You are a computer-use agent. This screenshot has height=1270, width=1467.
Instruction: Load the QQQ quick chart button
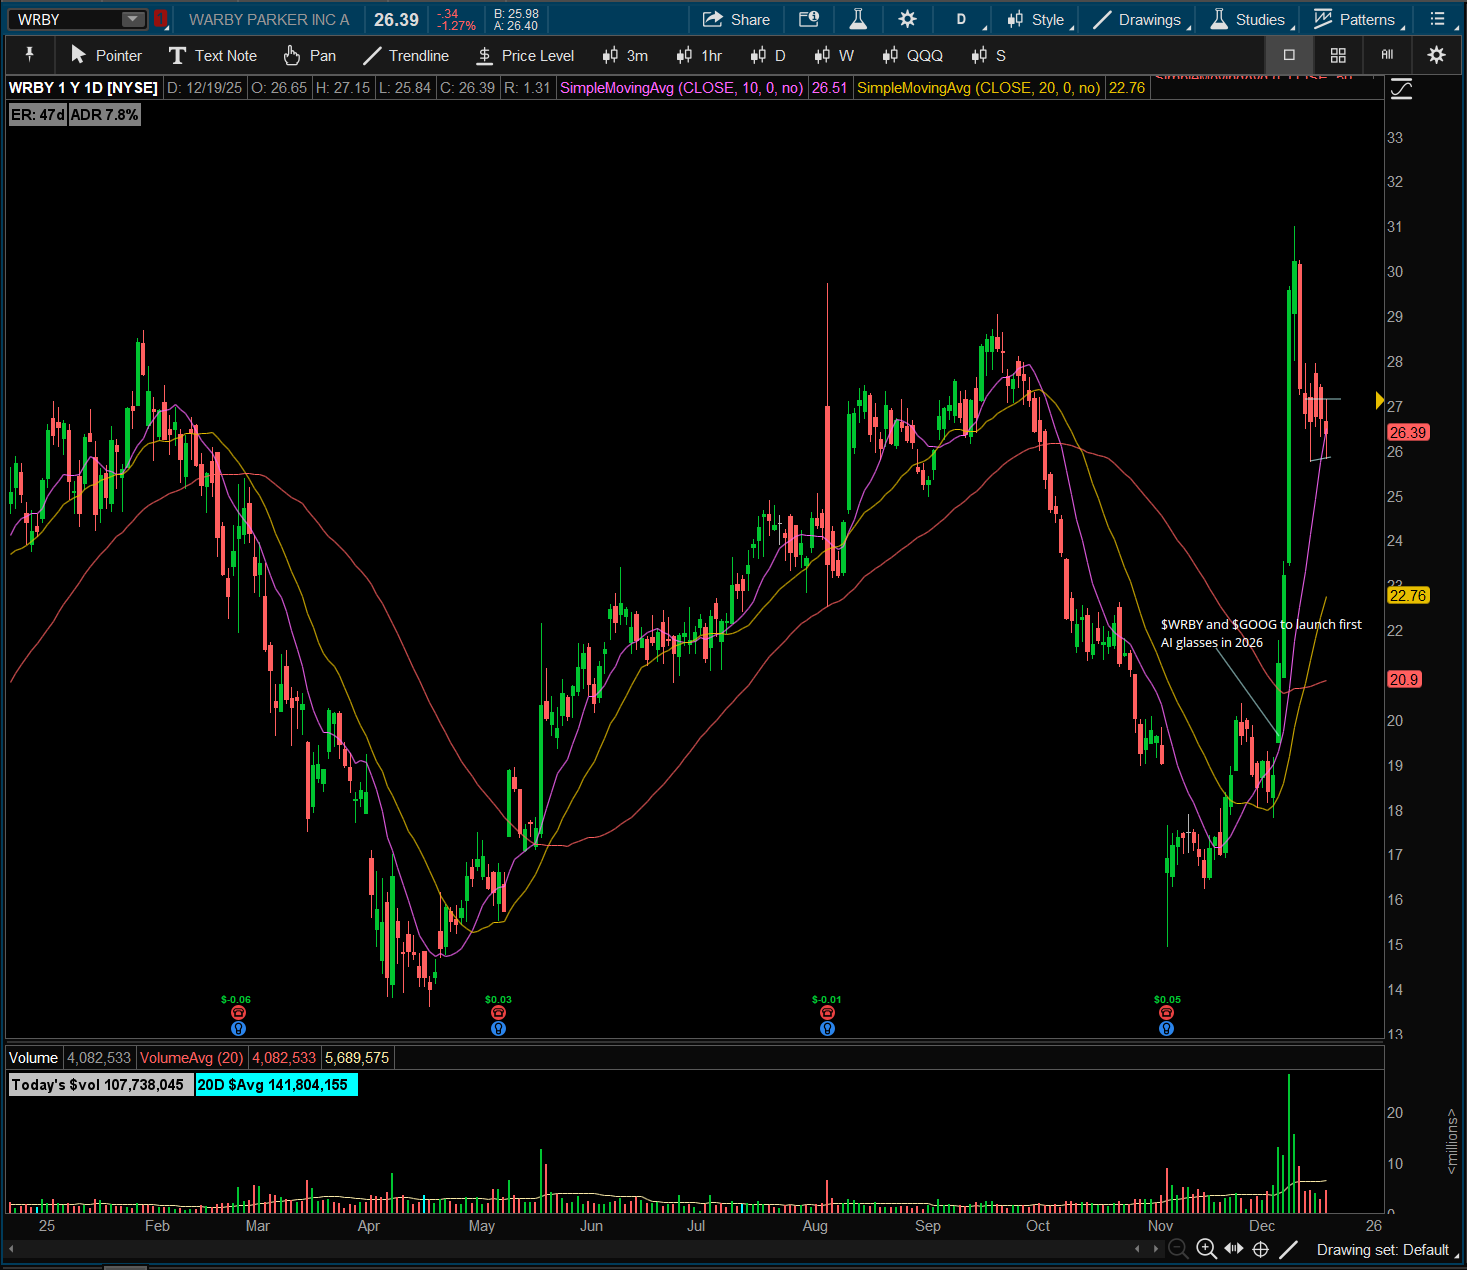tap(913, 55)
